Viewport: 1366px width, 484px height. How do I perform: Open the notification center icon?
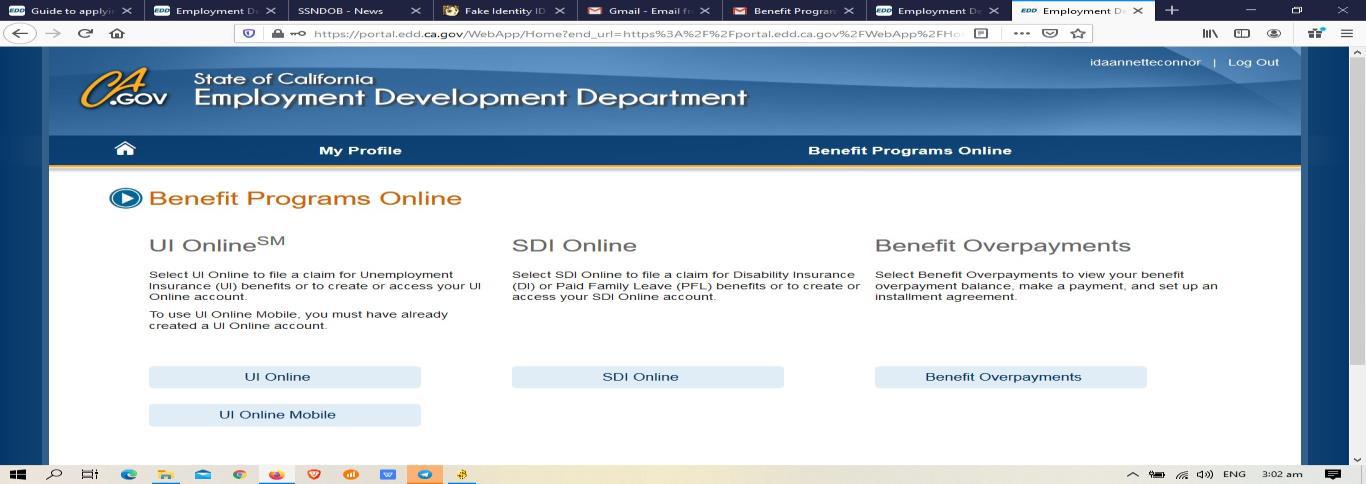tap(1332, 475)
